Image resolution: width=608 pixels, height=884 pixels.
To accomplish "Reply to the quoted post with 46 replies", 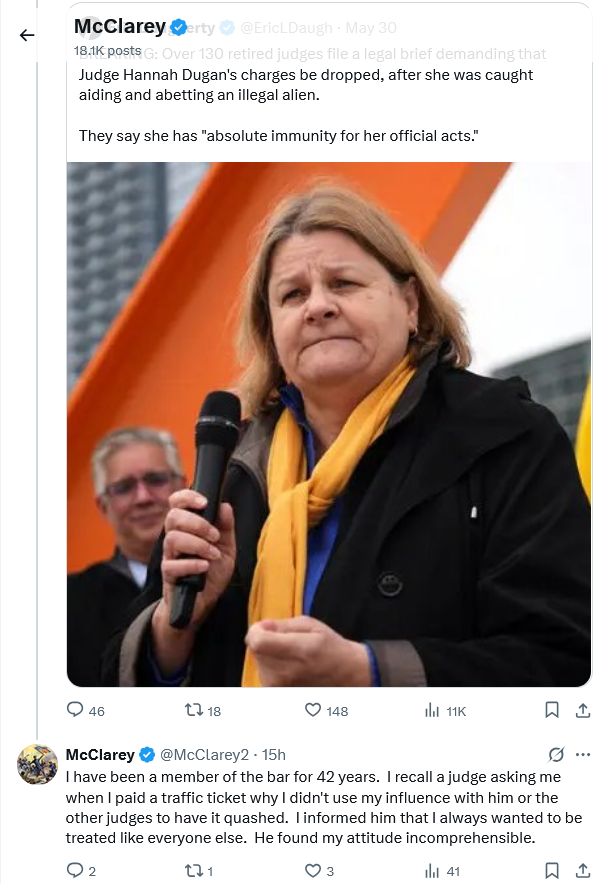I will 75,710.
